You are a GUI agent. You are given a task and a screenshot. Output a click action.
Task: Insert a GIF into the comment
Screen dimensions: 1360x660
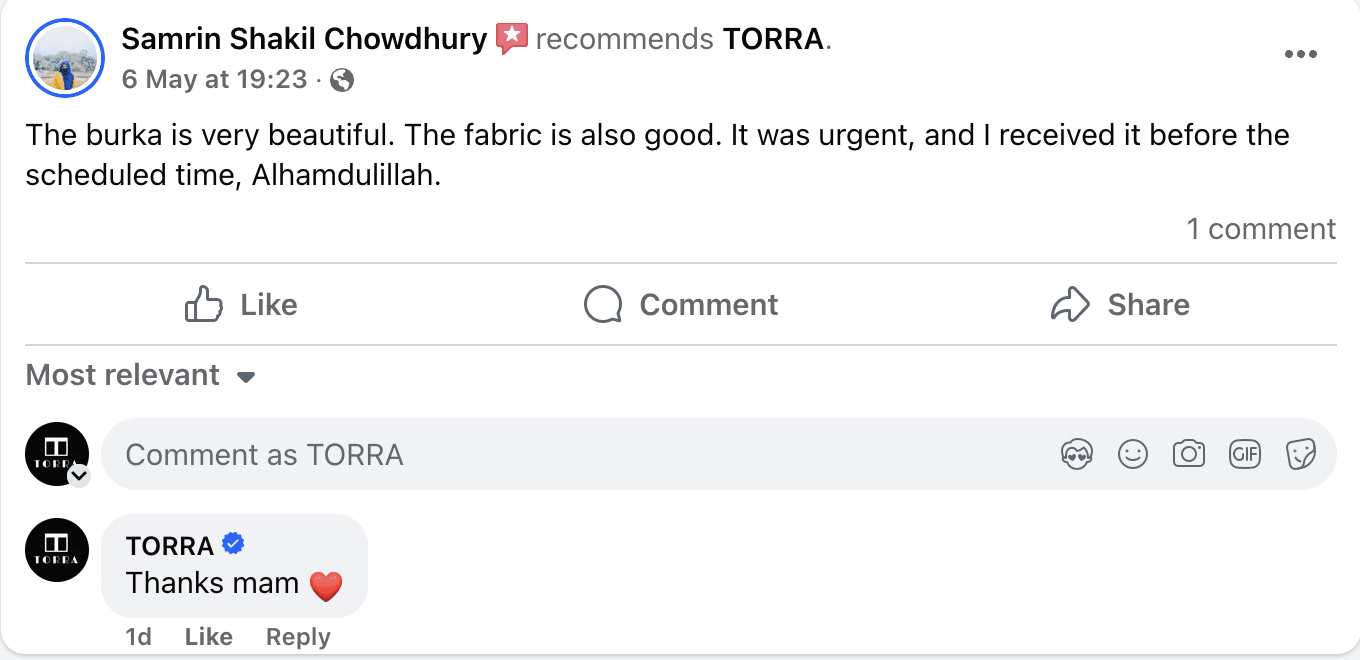tap(1245, 454)
